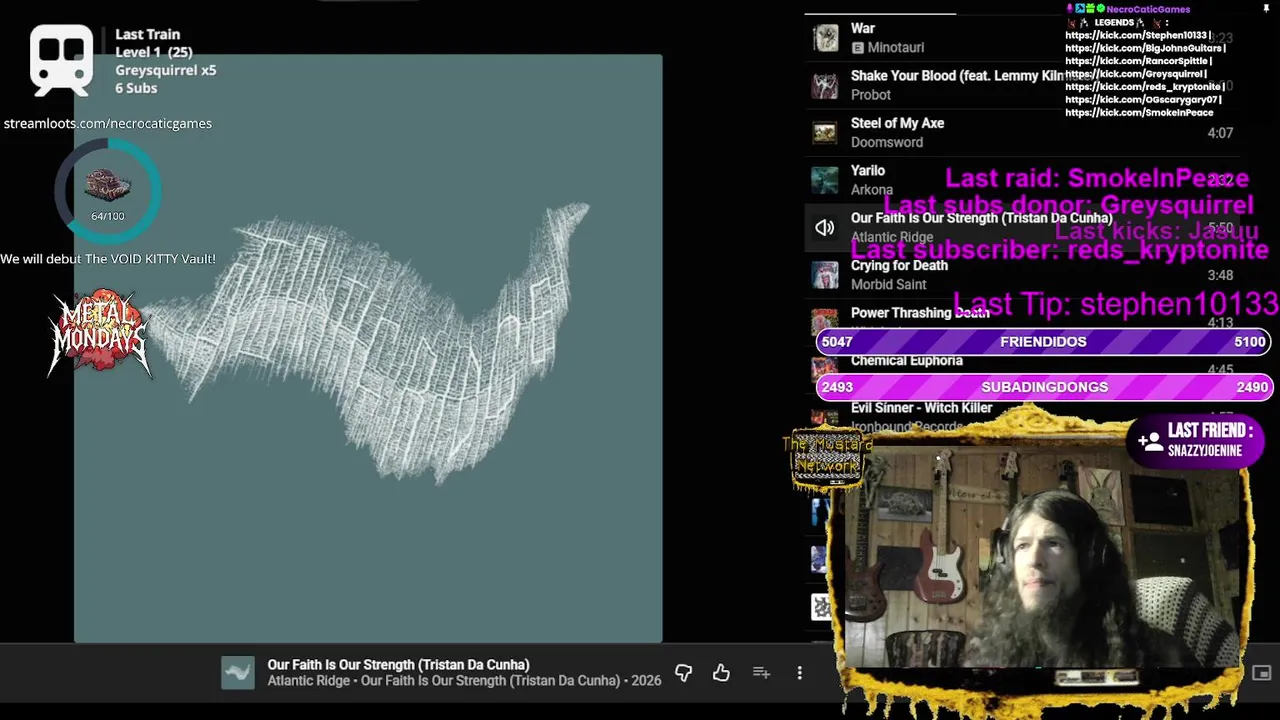Open the Probot artist name in queue

[x=870, y=94]
